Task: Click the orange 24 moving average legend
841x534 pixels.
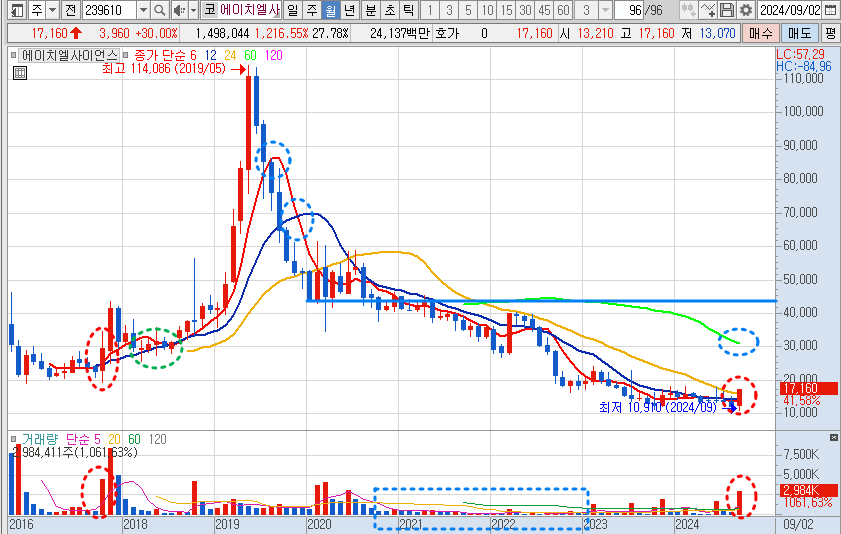Action: (230, 55)
